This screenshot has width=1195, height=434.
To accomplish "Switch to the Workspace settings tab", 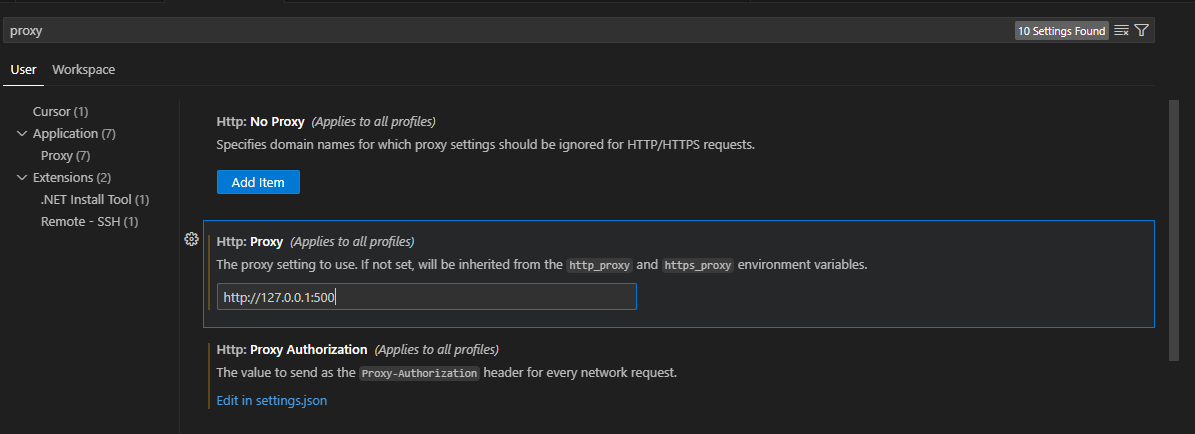I will (x=83, y=70).
